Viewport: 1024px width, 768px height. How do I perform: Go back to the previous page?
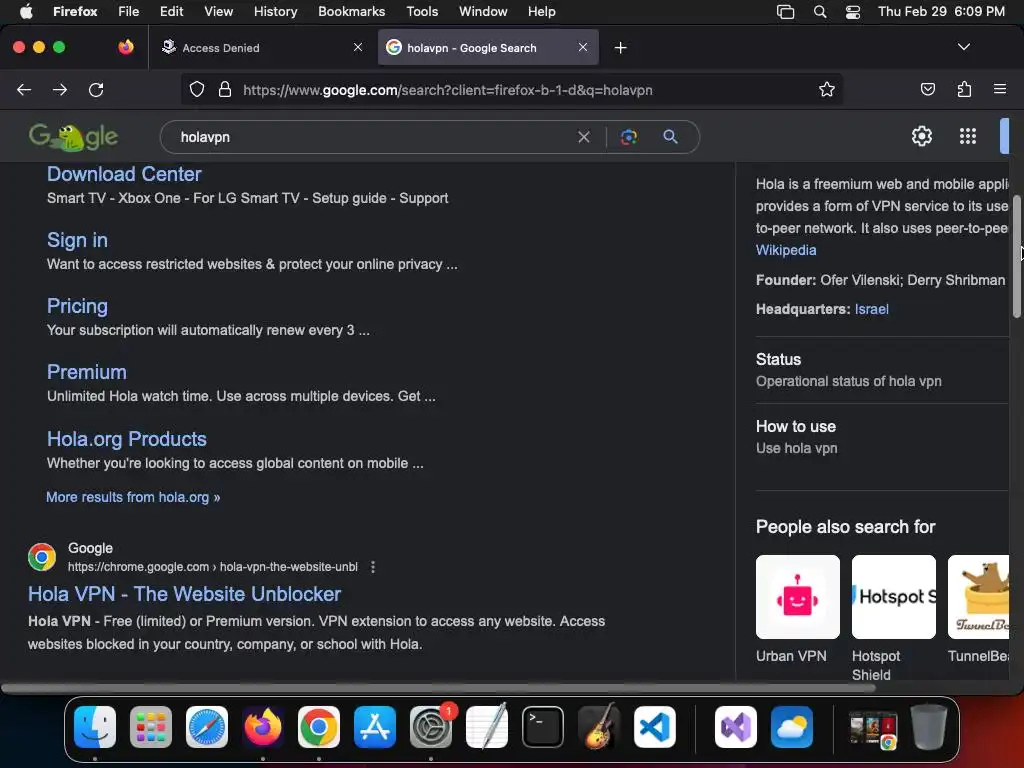pos(24,89)
